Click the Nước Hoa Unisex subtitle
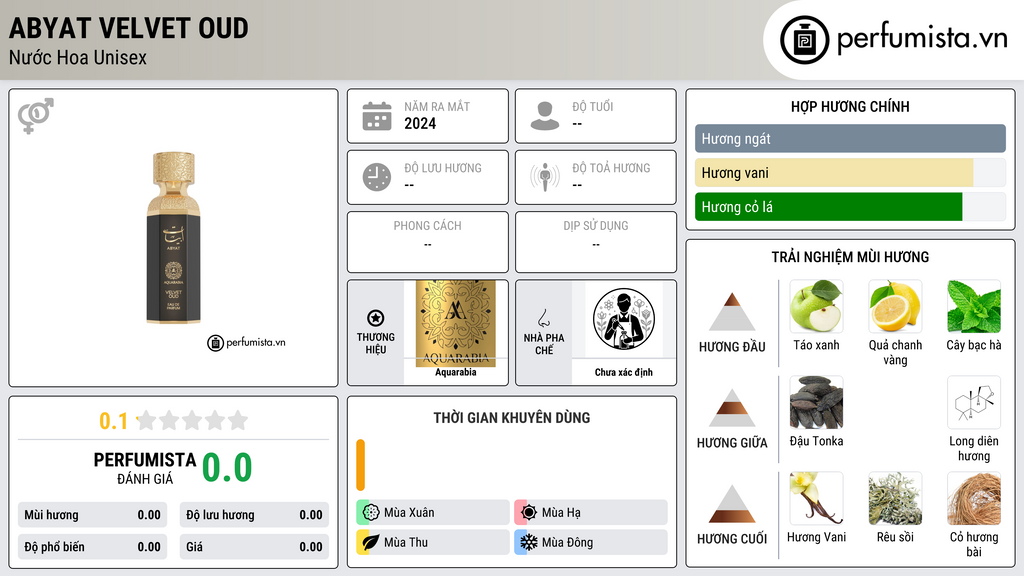 78,58
